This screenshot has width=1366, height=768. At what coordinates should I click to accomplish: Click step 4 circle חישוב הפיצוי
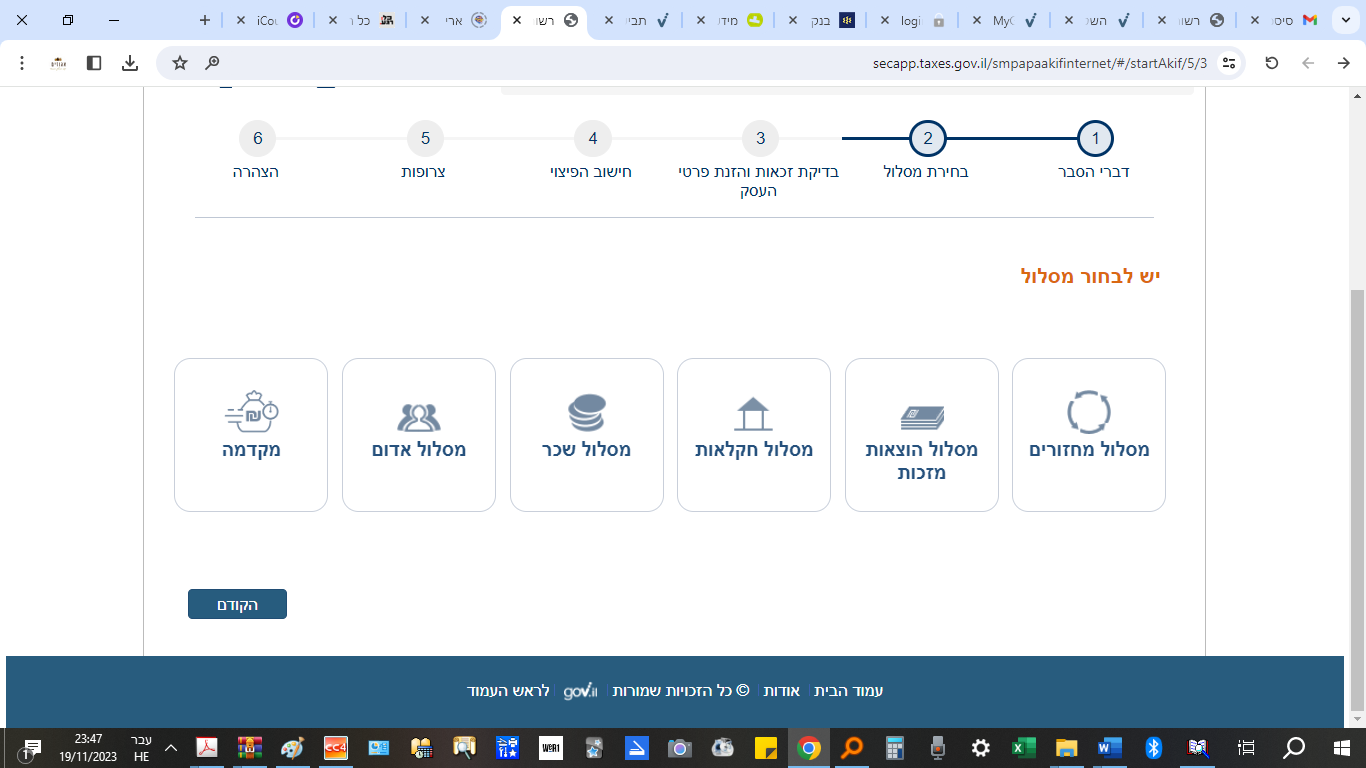click(593, 138)
